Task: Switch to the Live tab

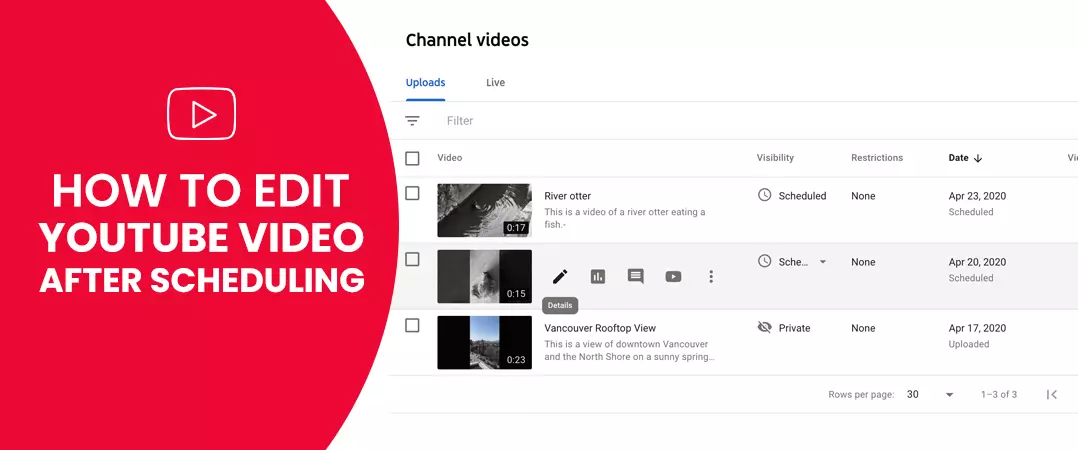Action: coord(496,82)
